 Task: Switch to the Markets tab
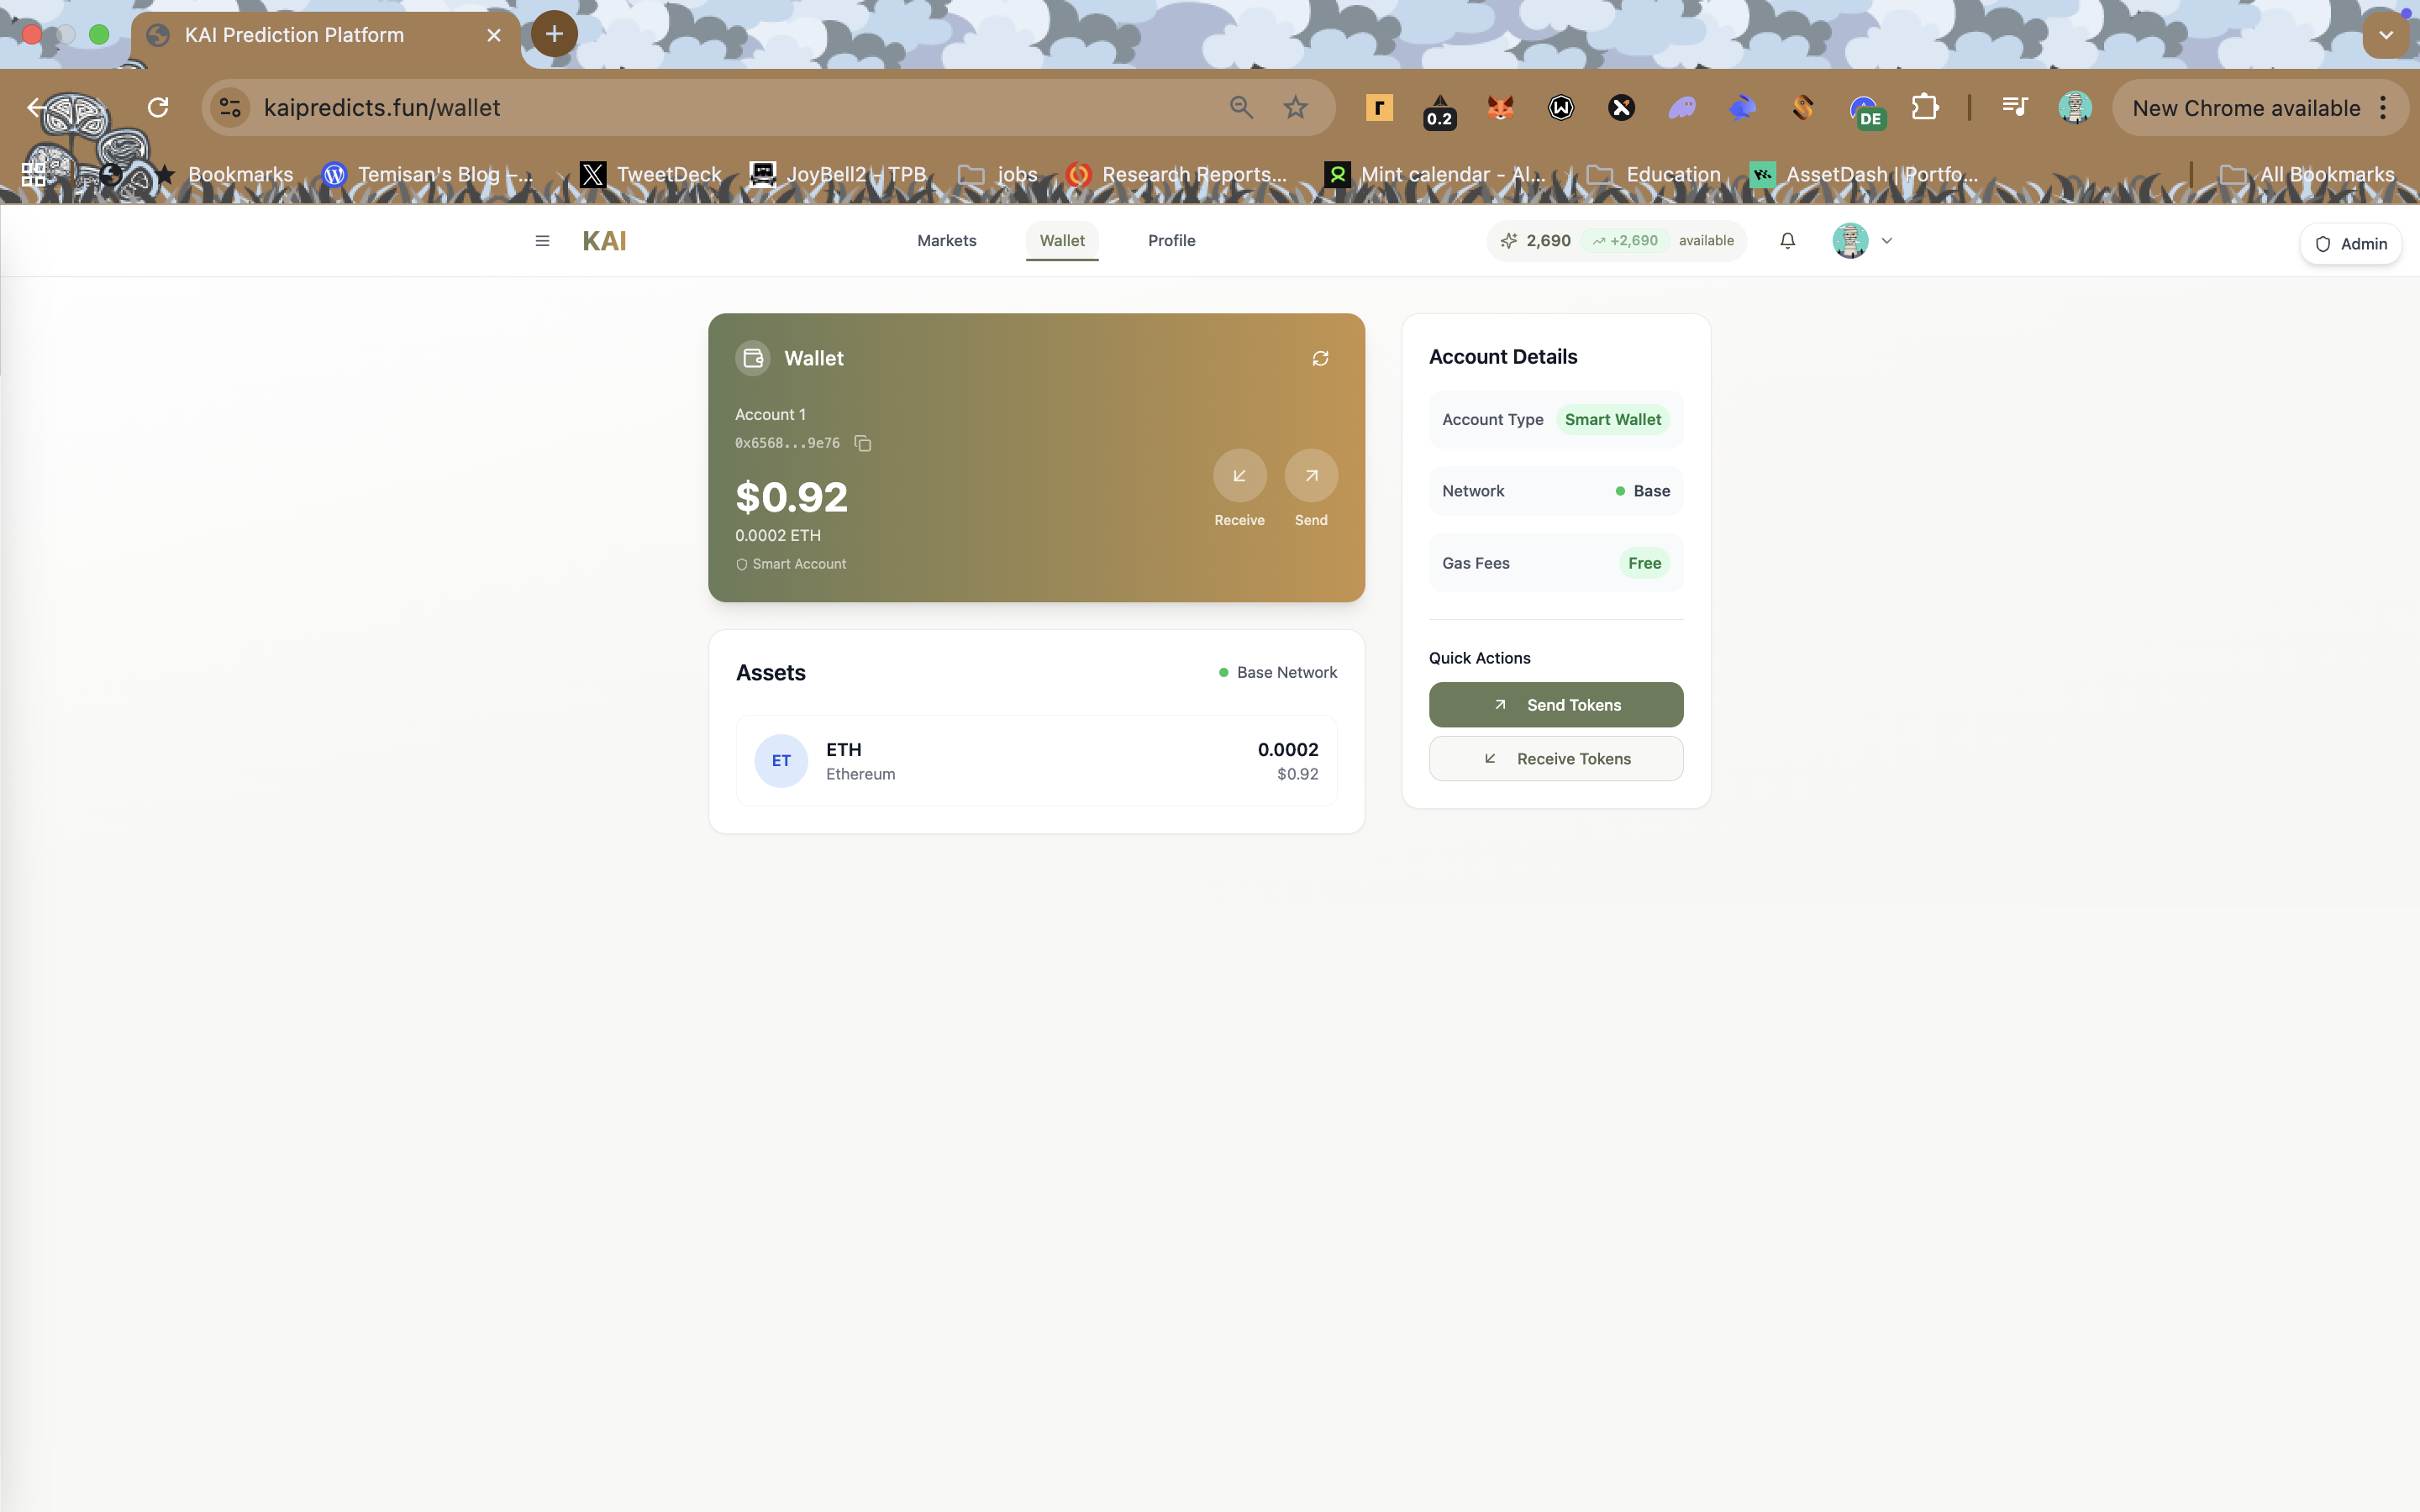point(946,241)
